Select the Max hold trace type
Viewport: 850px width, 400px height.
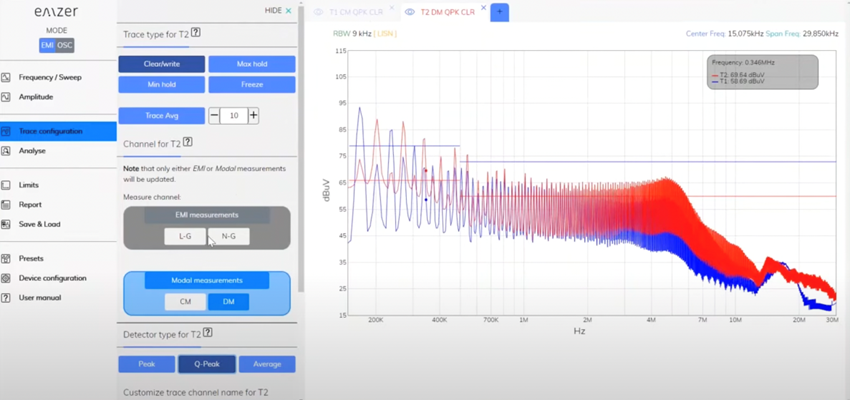coord(252,64)
